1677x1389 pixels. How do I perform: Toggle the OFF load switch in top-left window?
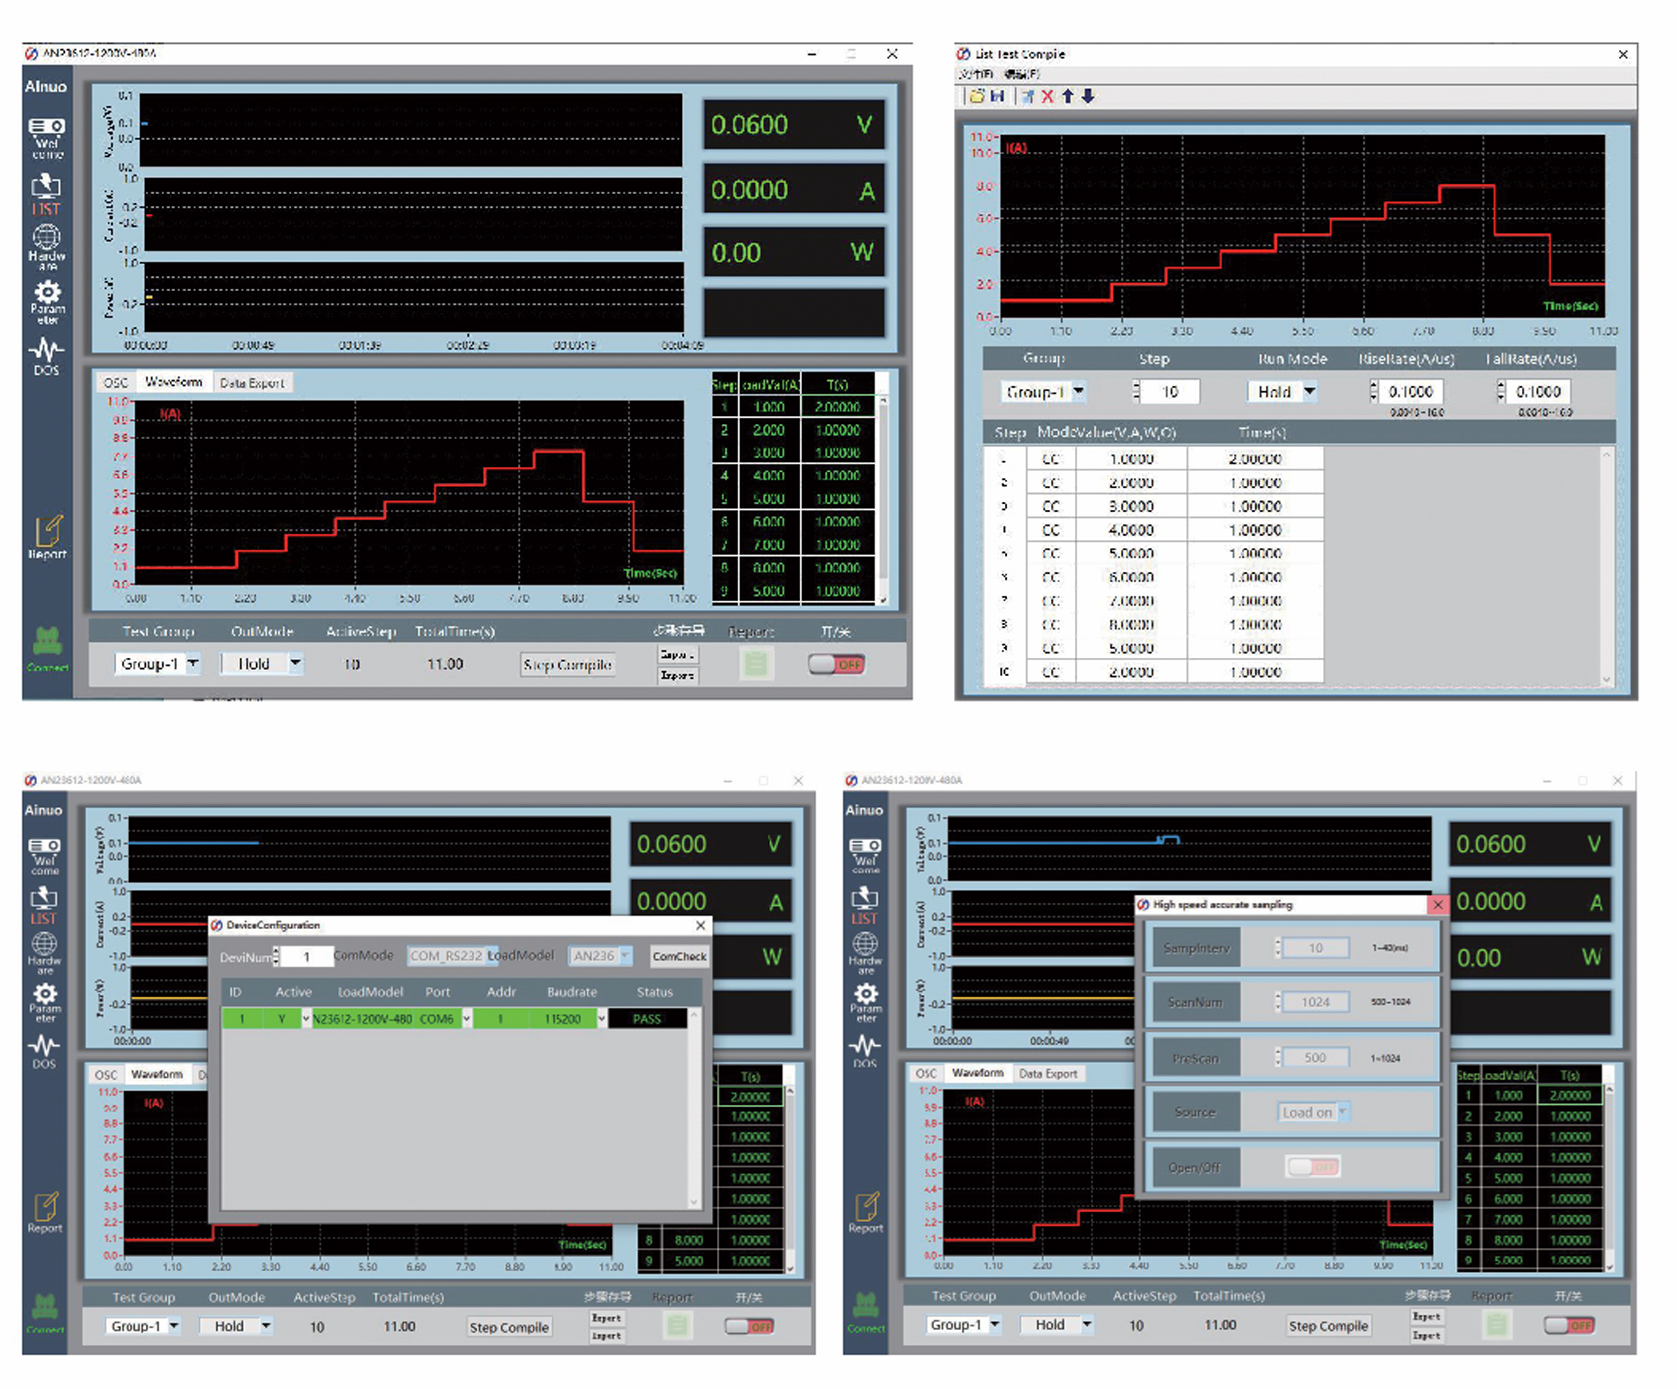coord(836,664)
